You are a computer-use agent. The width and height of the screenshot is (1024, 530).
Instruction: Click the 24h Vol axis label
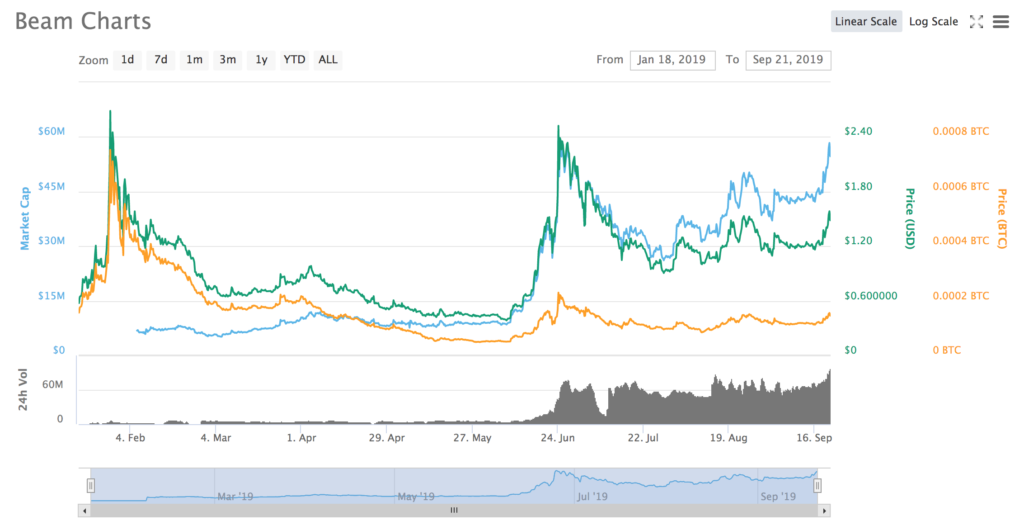[23, 390]
